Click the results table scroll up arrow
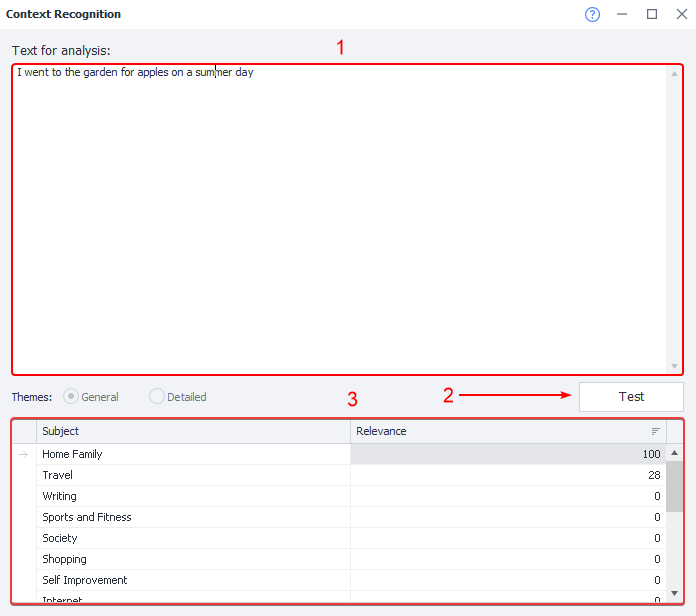The width and height of the screenshot is (696, 616). point(675,453)
